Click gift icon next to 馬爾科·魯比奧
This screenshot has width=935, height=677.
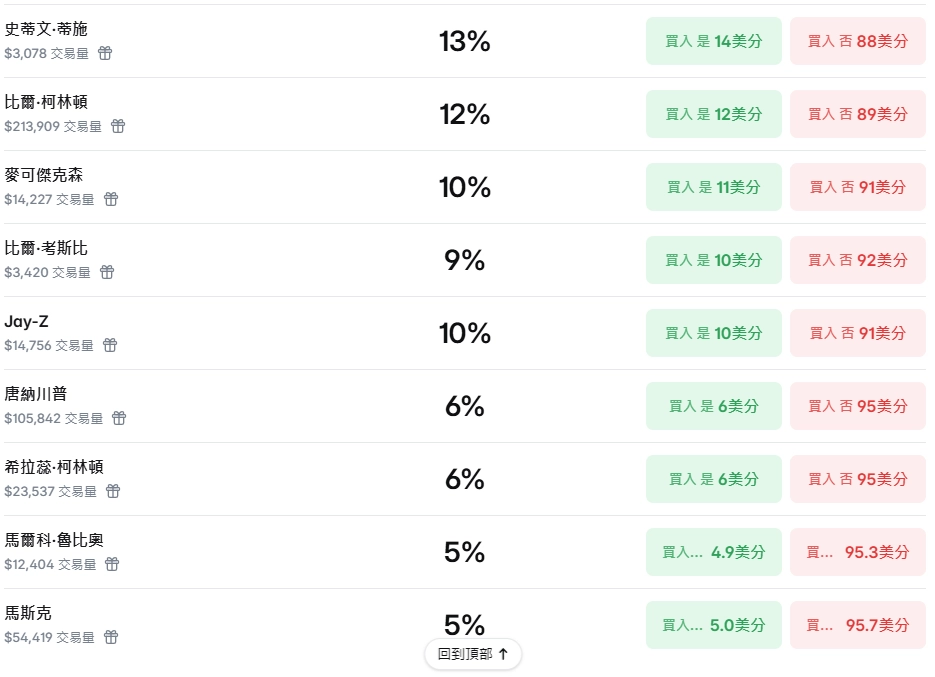click(112, 564)
